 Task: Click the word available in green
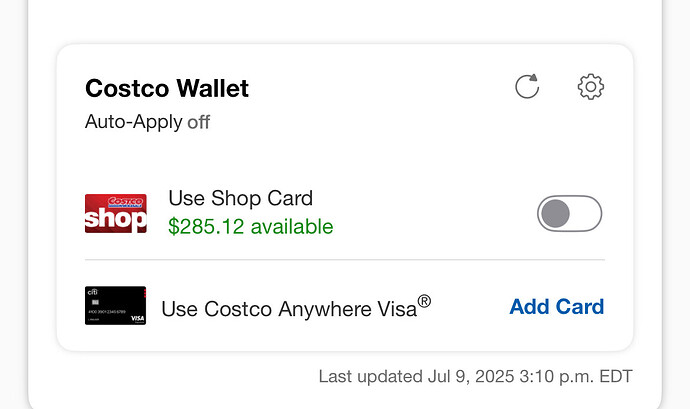point(292,227)
